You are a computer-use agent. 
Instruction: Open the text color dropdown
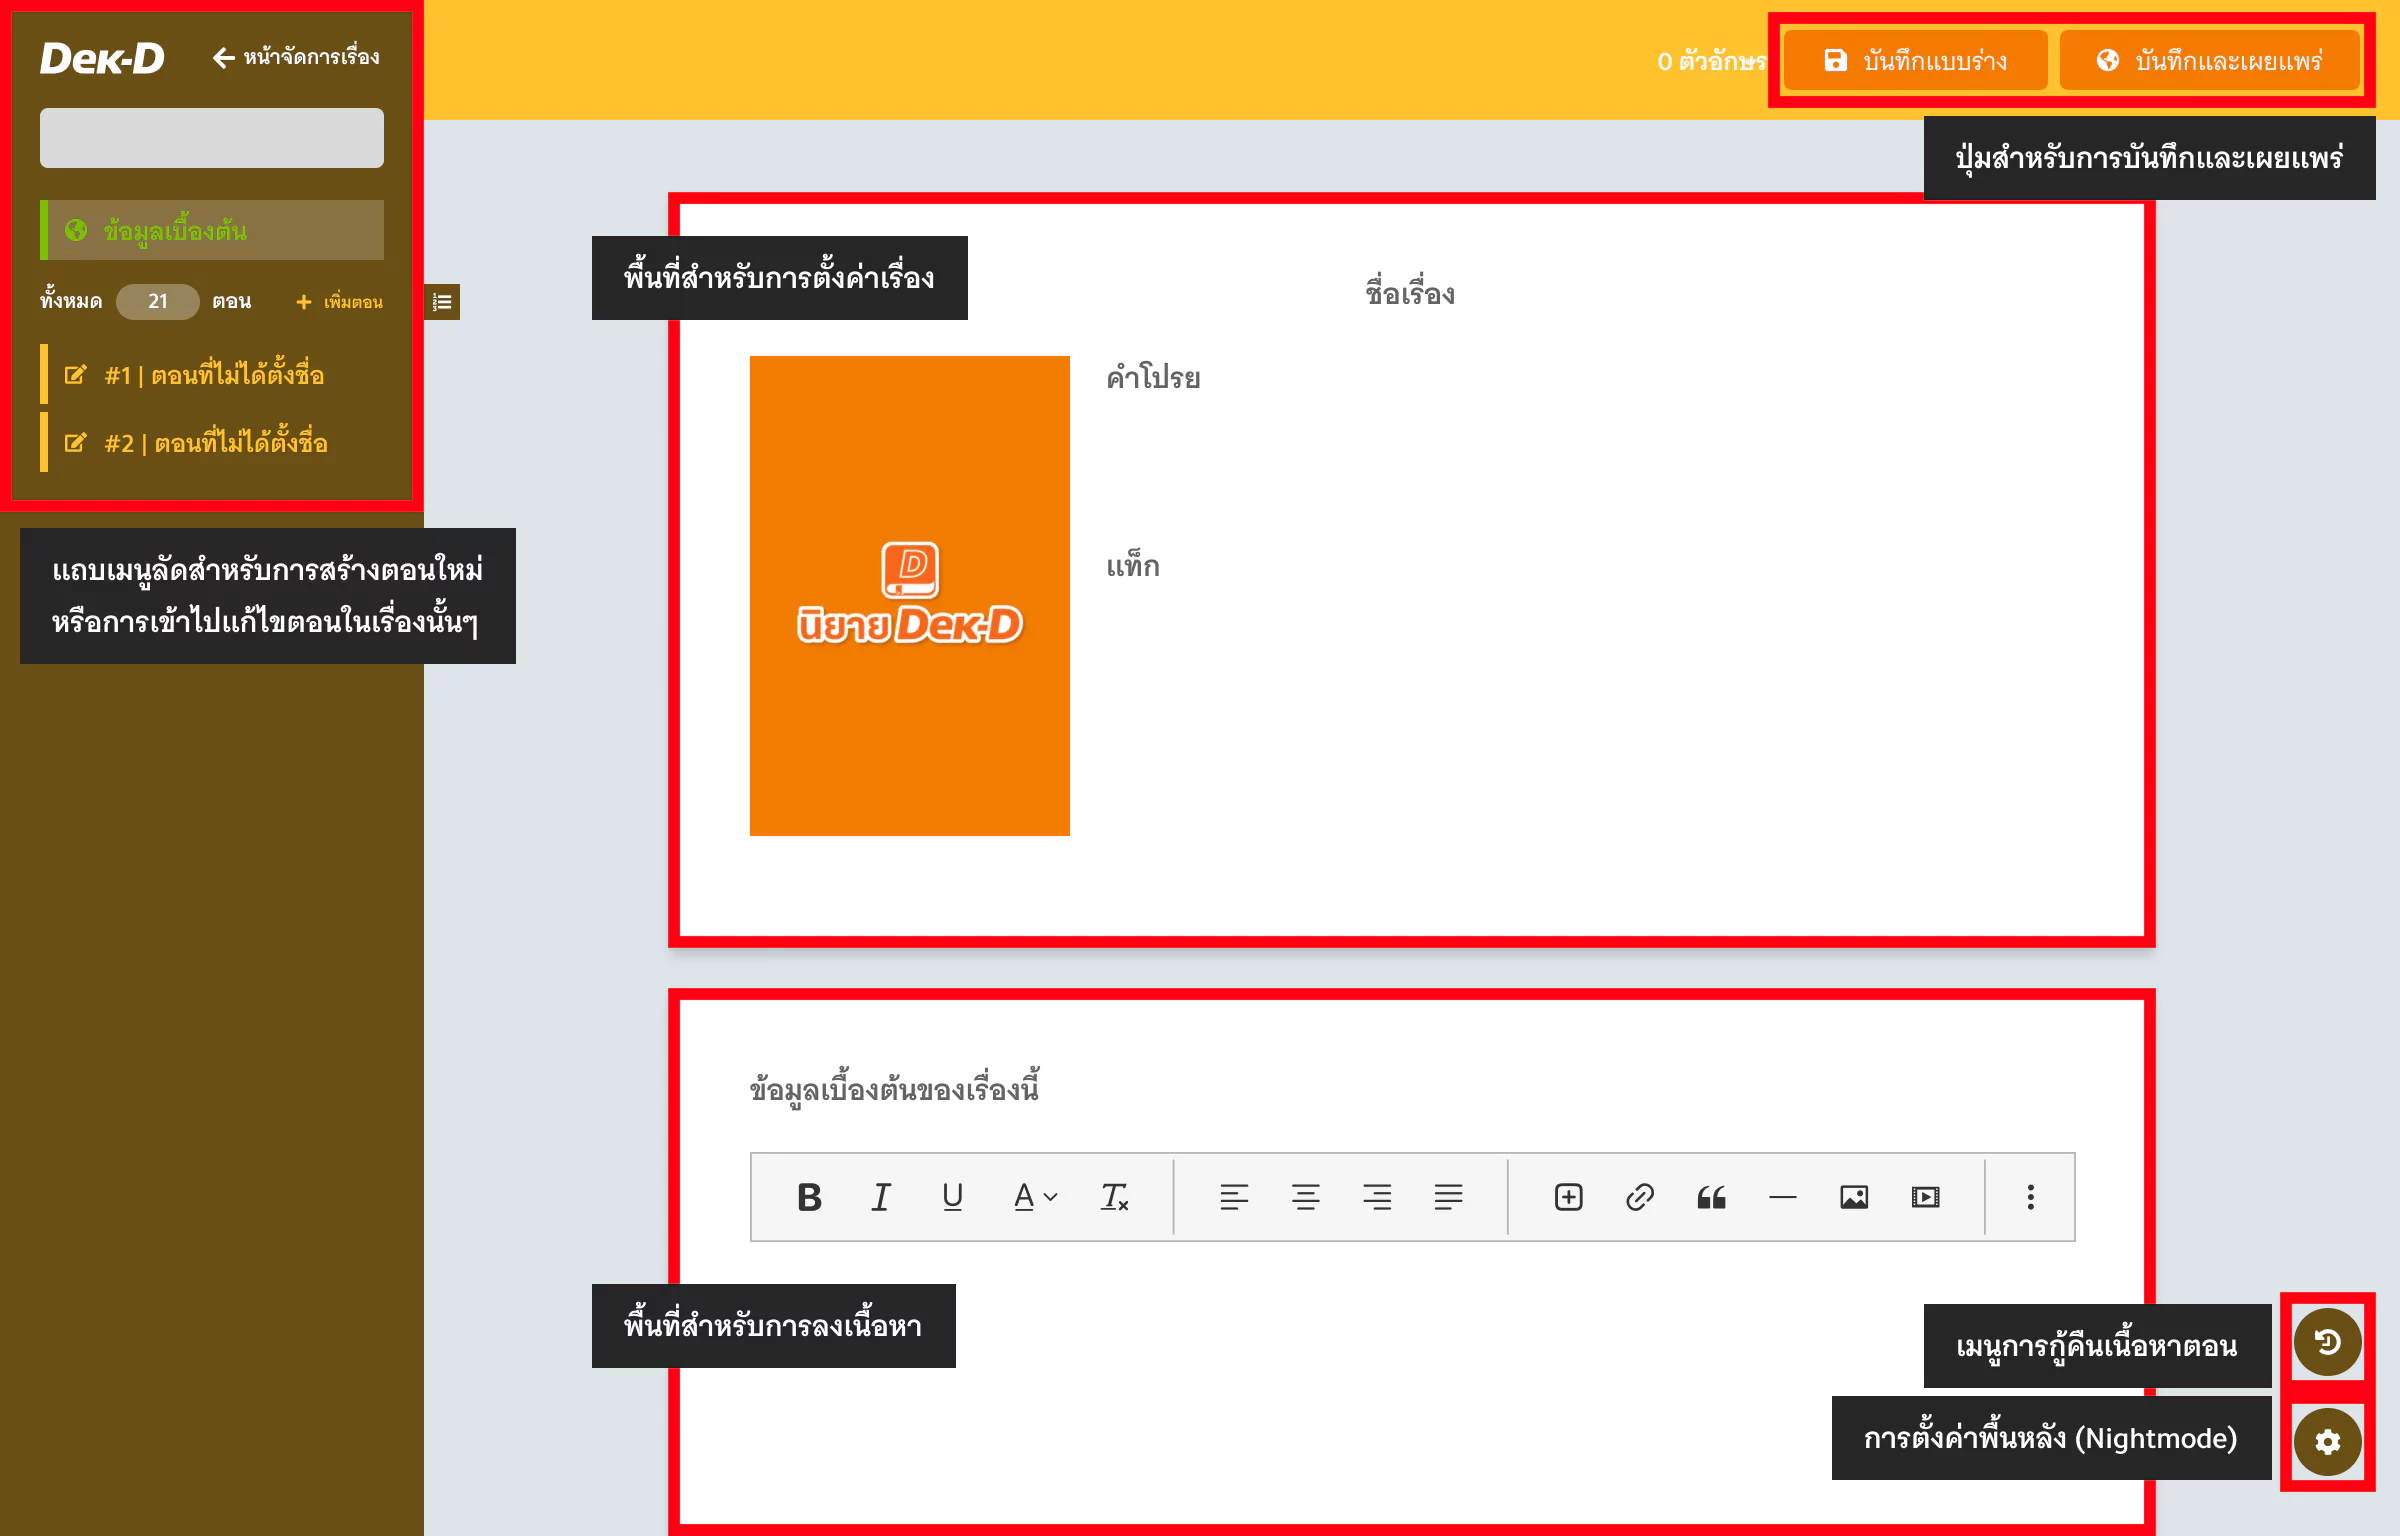tap(1035, 1197)
